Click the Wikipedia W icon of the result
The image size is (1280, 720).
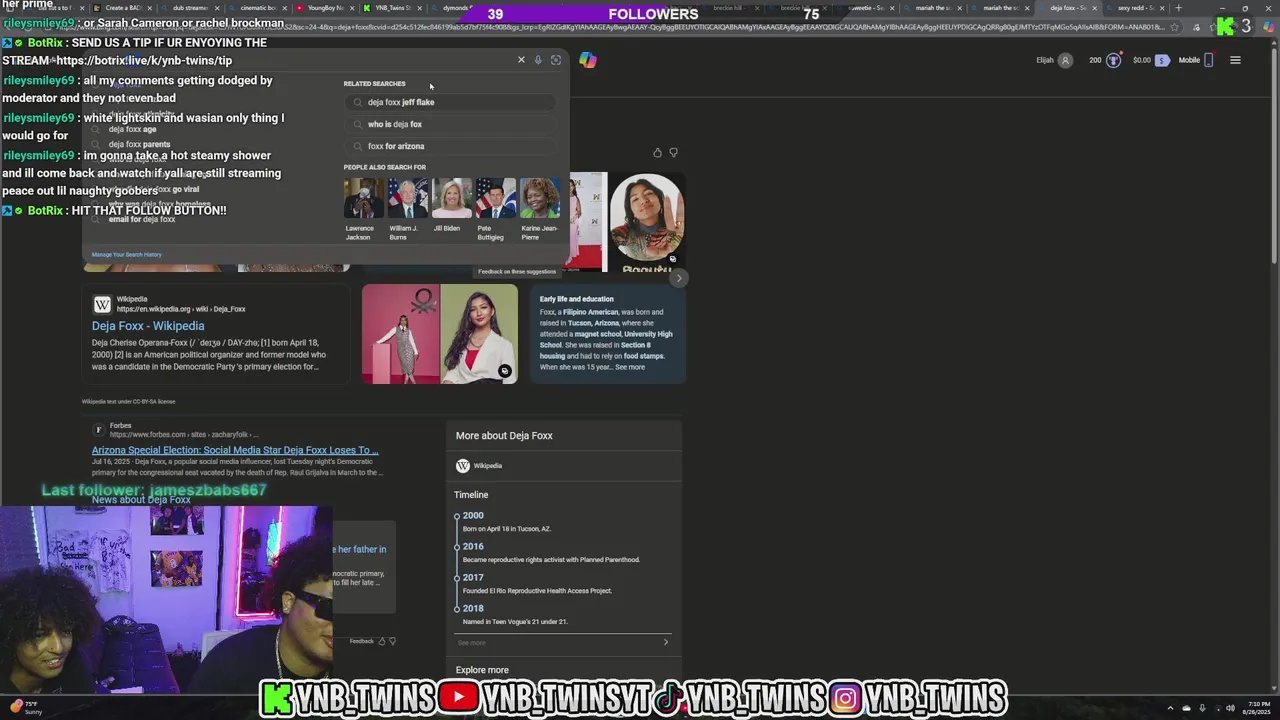click(102, 304)
